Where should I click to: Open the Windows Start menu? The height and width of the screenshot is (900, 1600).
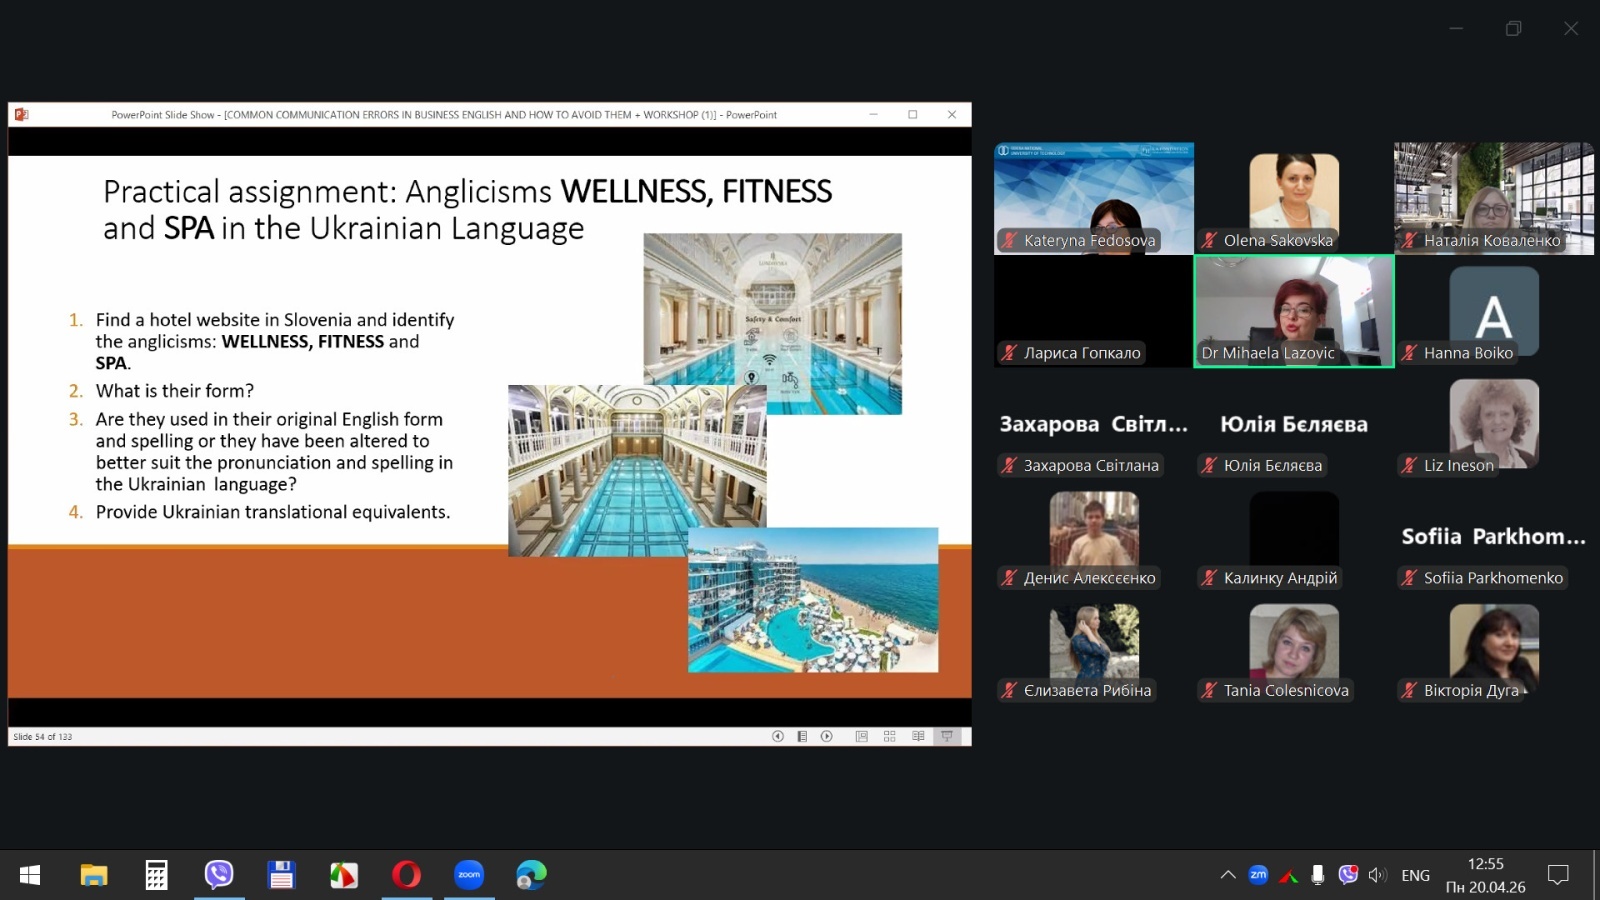pos(30,875)
